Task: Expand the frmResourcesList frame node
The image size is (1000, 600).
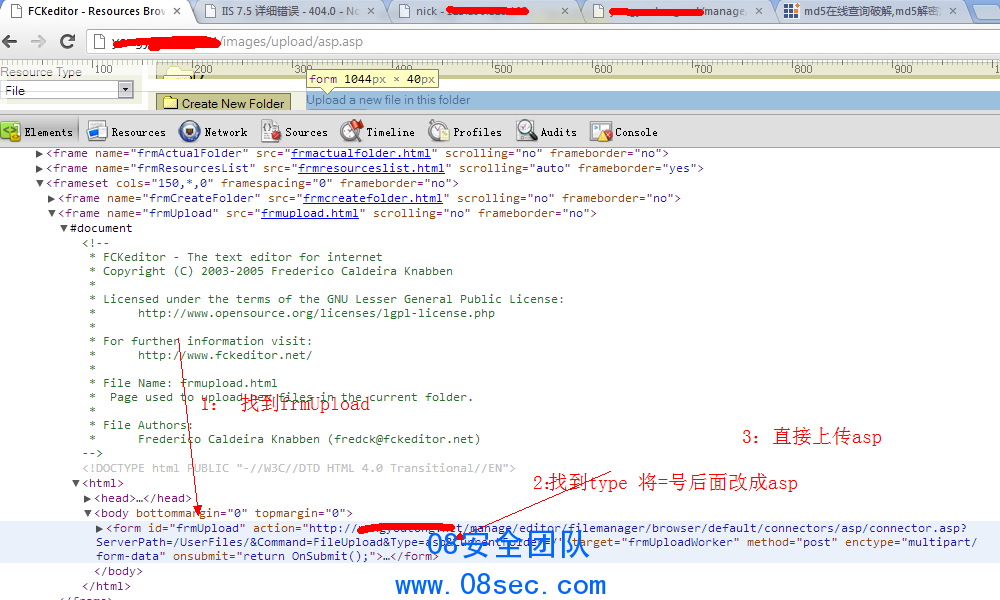Action: [x=40, y=168]
